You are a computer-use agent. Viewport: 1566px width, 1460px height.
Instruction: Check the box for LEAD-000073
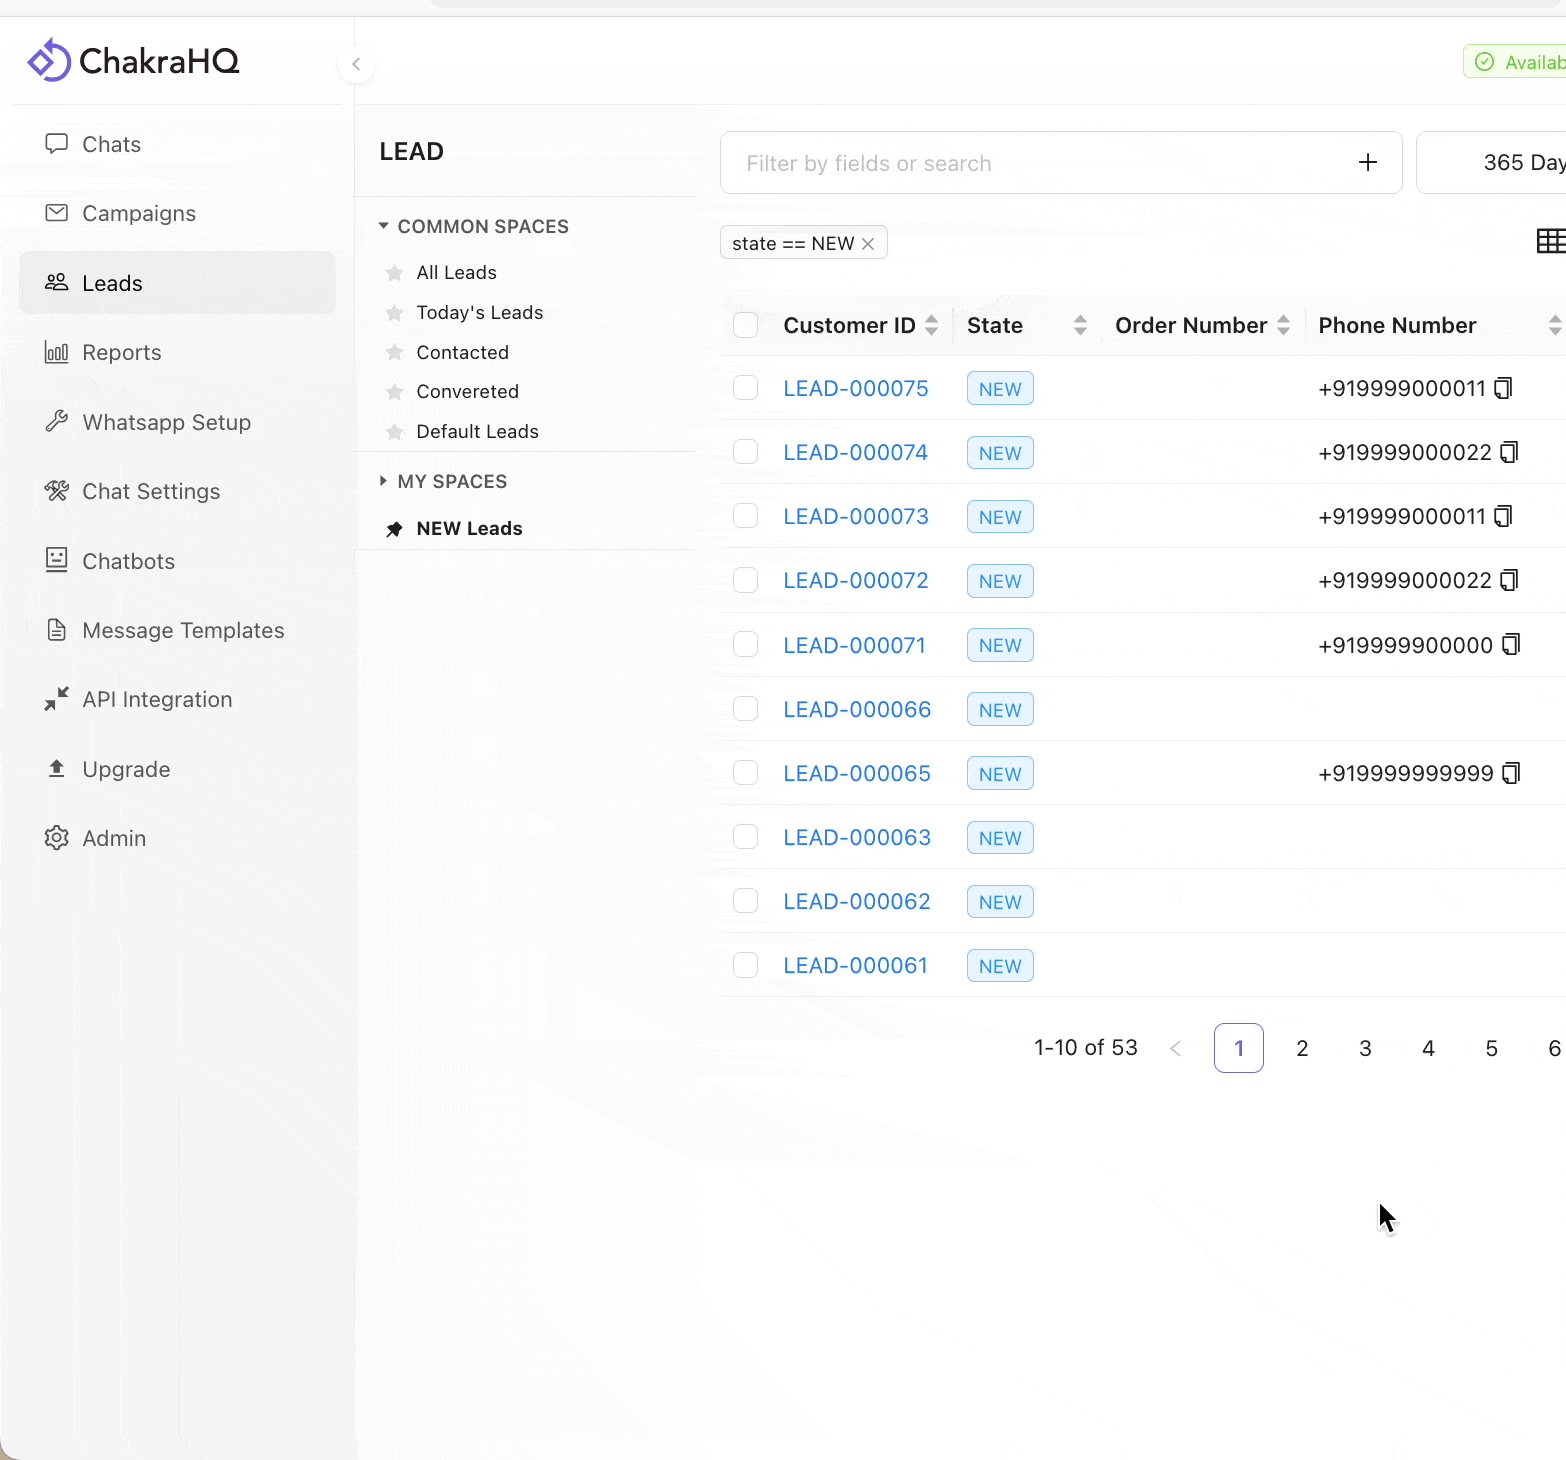[x=746, y=516]
